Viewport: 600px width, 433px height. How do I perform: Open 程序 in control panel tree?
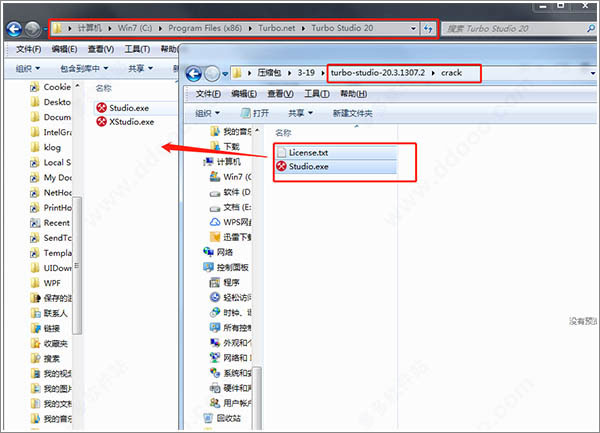click(x=225, y=283)
